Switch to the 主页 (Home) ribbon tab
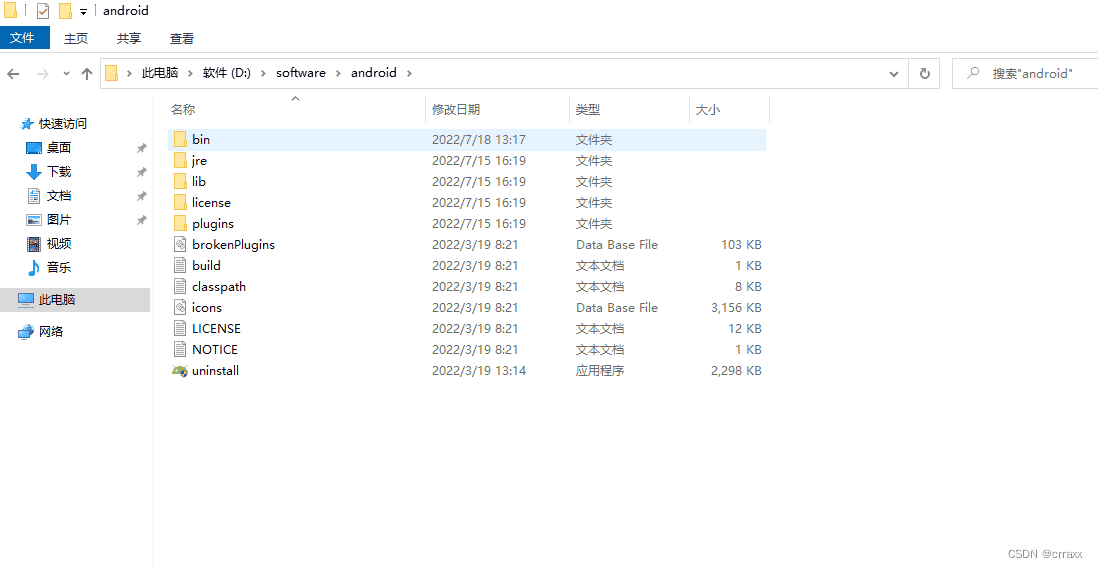Screen dimensions: 1098x568 tap(76, 39)
